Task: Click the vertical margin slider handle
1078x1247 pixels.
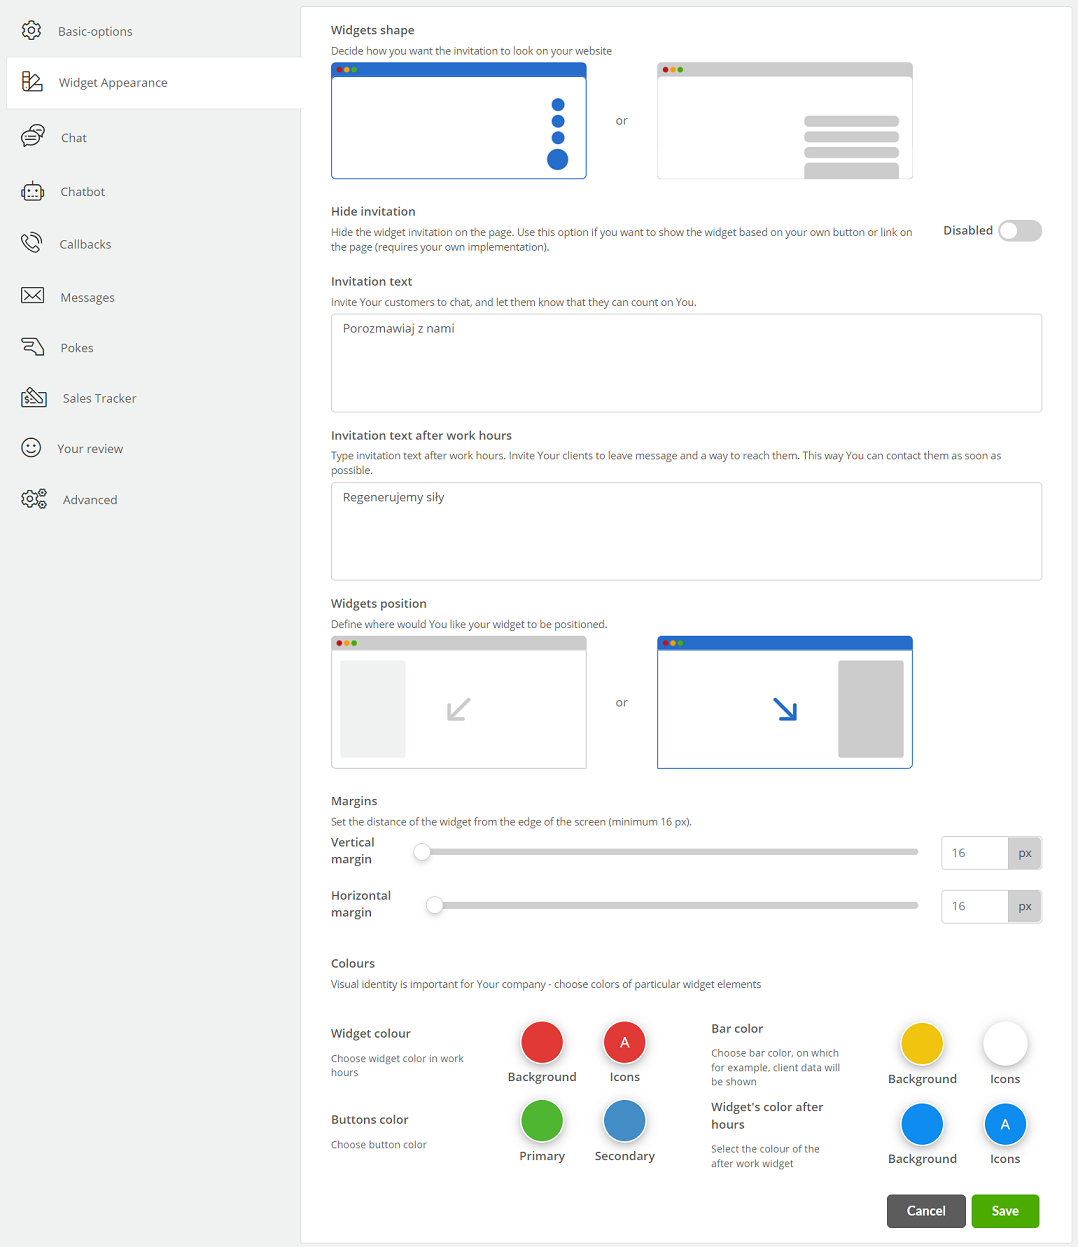Action: (x=422, y=852)
